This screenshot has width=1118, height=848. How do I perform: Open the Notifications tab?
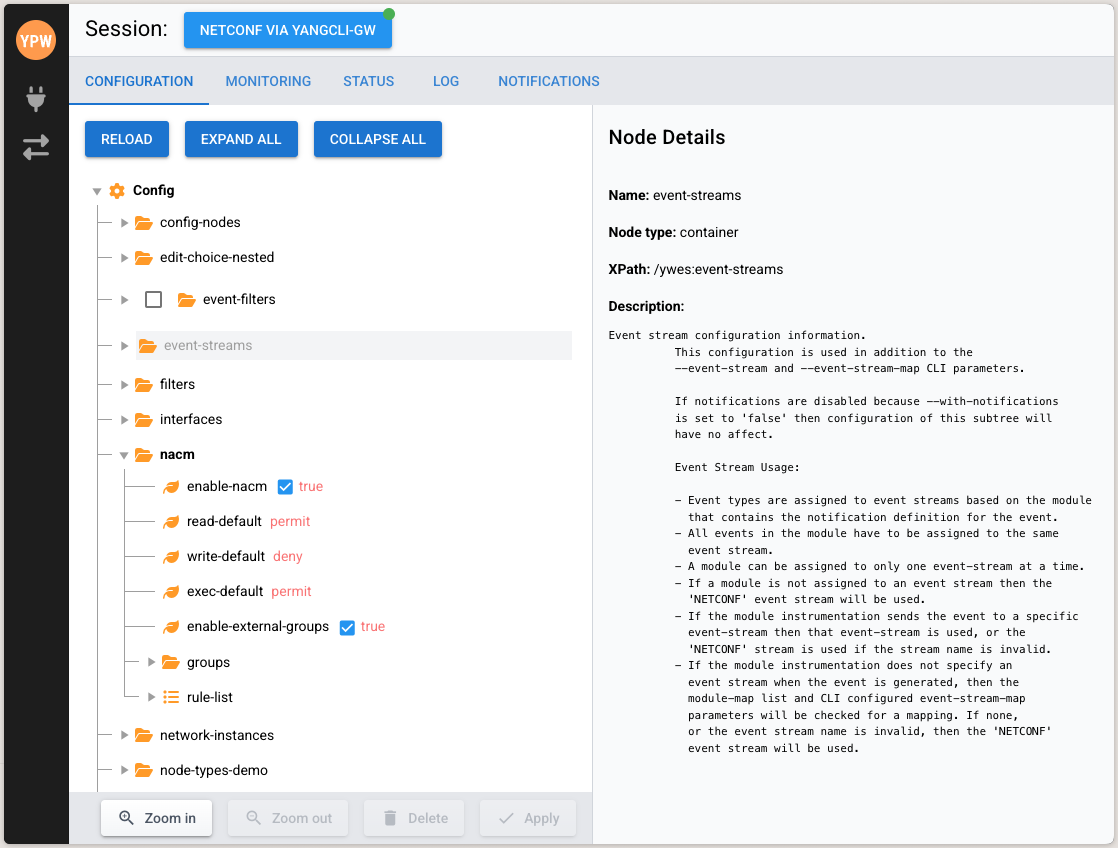click(x=549, y=81)
